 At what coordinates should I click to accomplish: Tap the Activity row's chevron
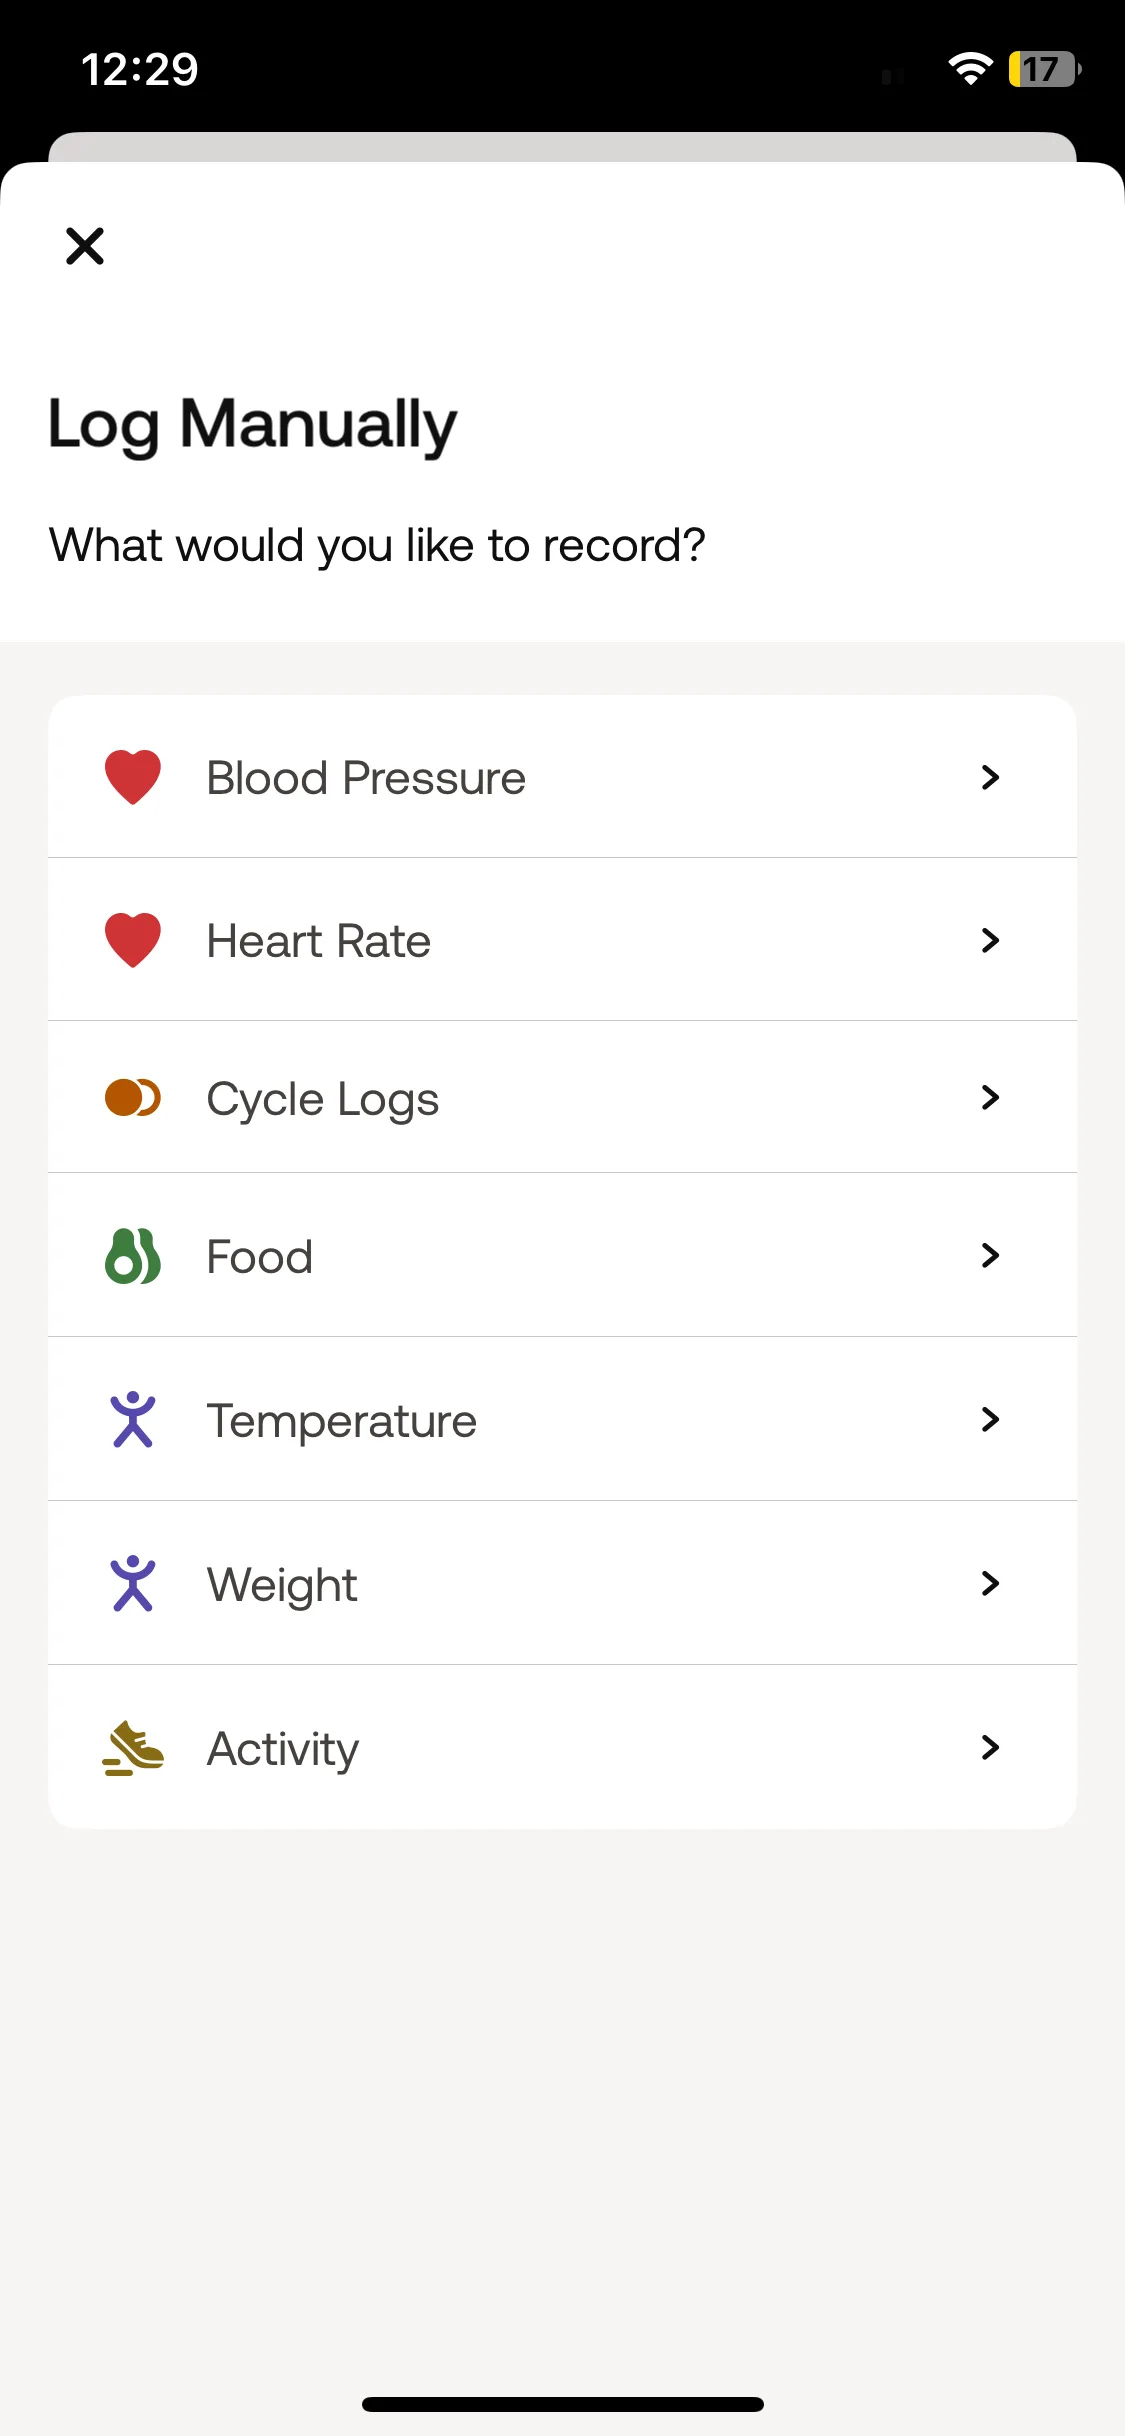coord(990,1748)
